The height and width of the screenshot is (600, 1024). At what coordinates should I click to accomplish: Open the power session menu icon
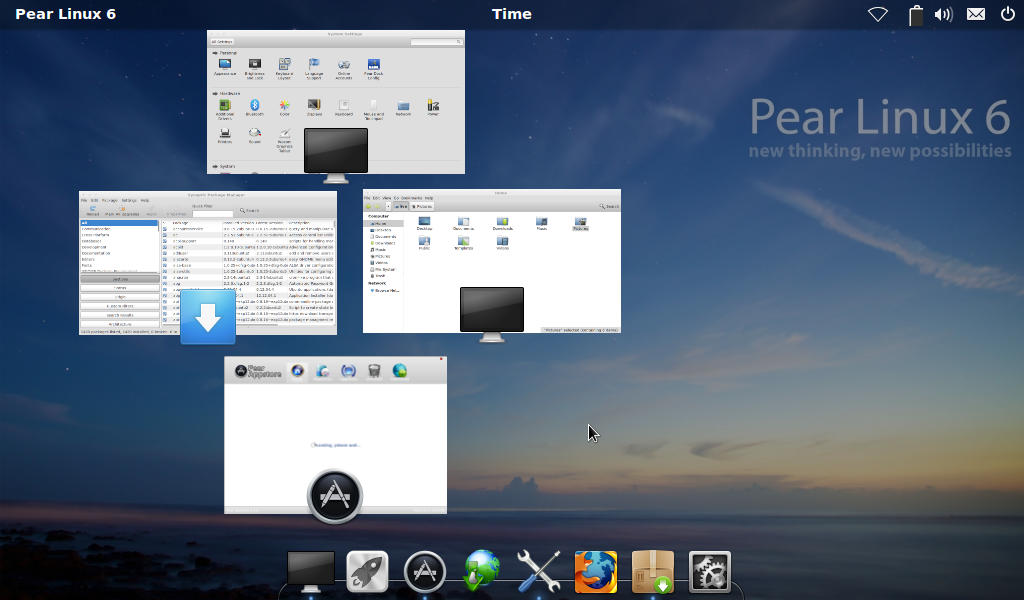[1008, 14]
